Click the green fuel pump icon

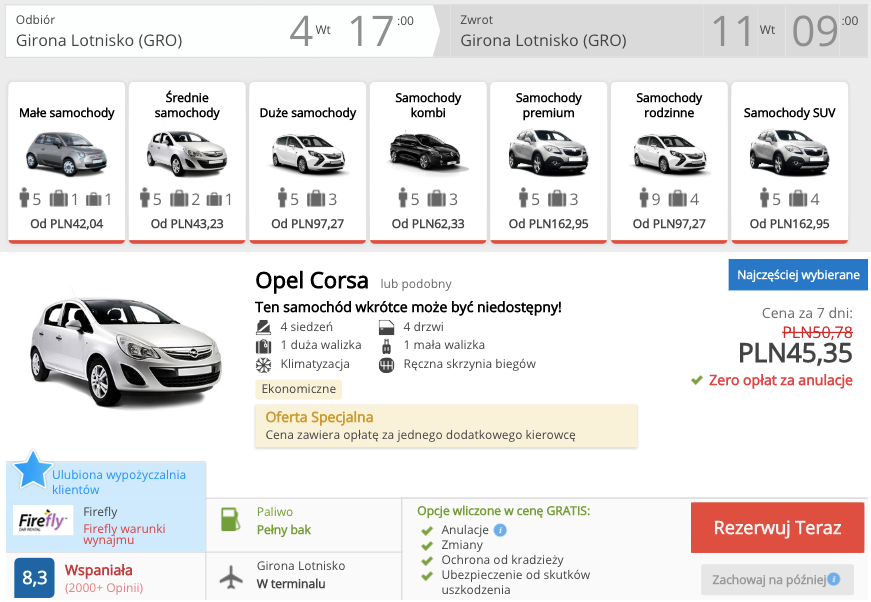coord(231,520)
